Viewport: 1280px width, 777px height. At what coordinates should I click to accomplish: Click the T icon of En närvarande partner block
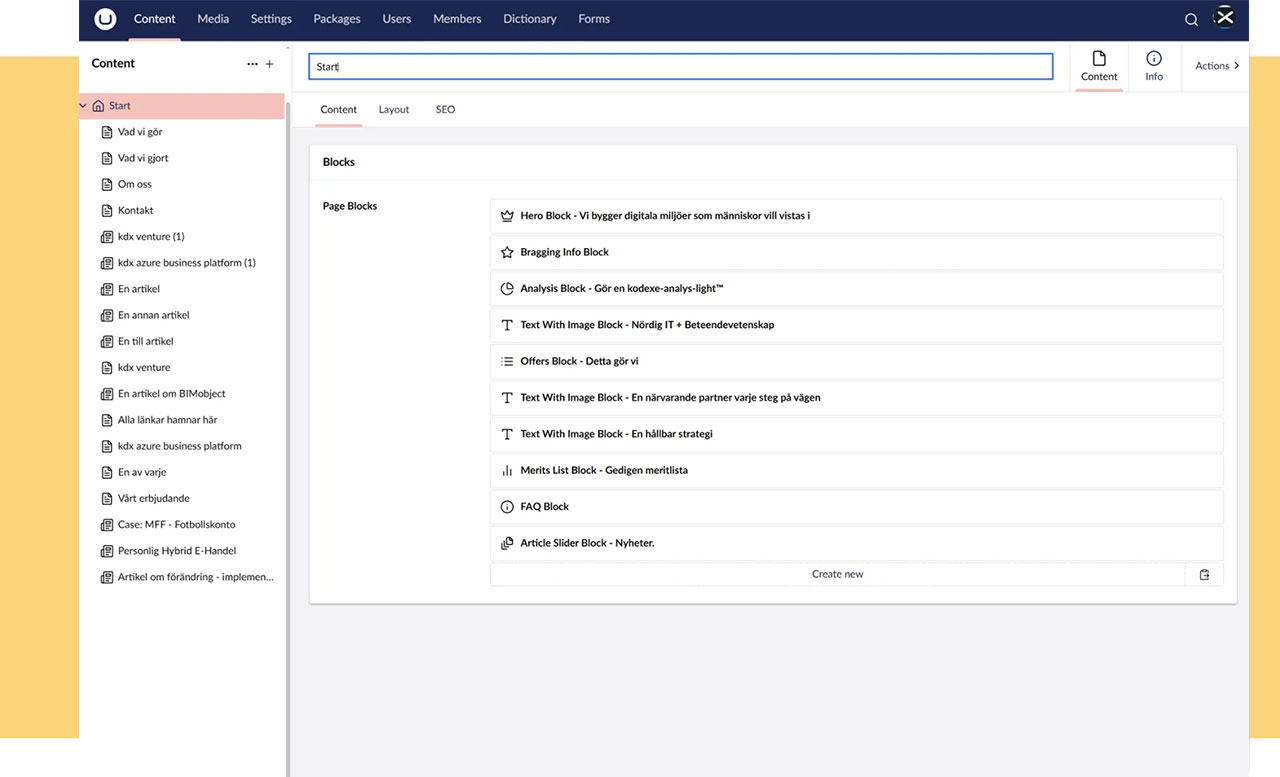coord(507,398)
